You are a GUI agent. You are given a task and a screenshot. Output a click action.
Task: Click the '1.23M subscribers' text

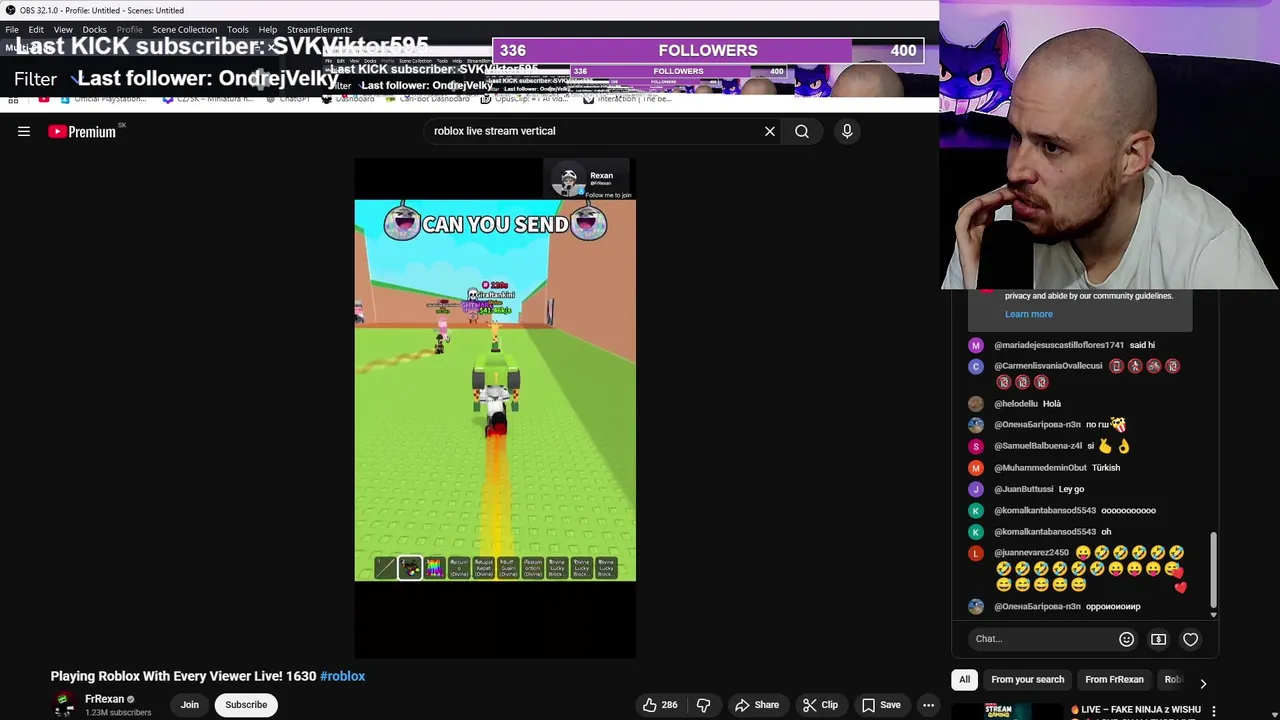point(118,713)
